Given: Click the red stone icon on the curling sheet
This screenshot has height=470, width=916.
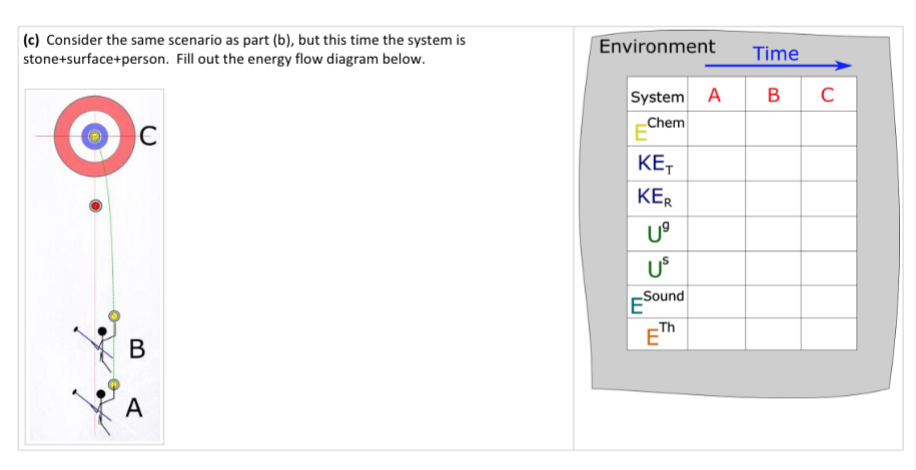Looking at the screenshot, I should (x=95, y=206).
